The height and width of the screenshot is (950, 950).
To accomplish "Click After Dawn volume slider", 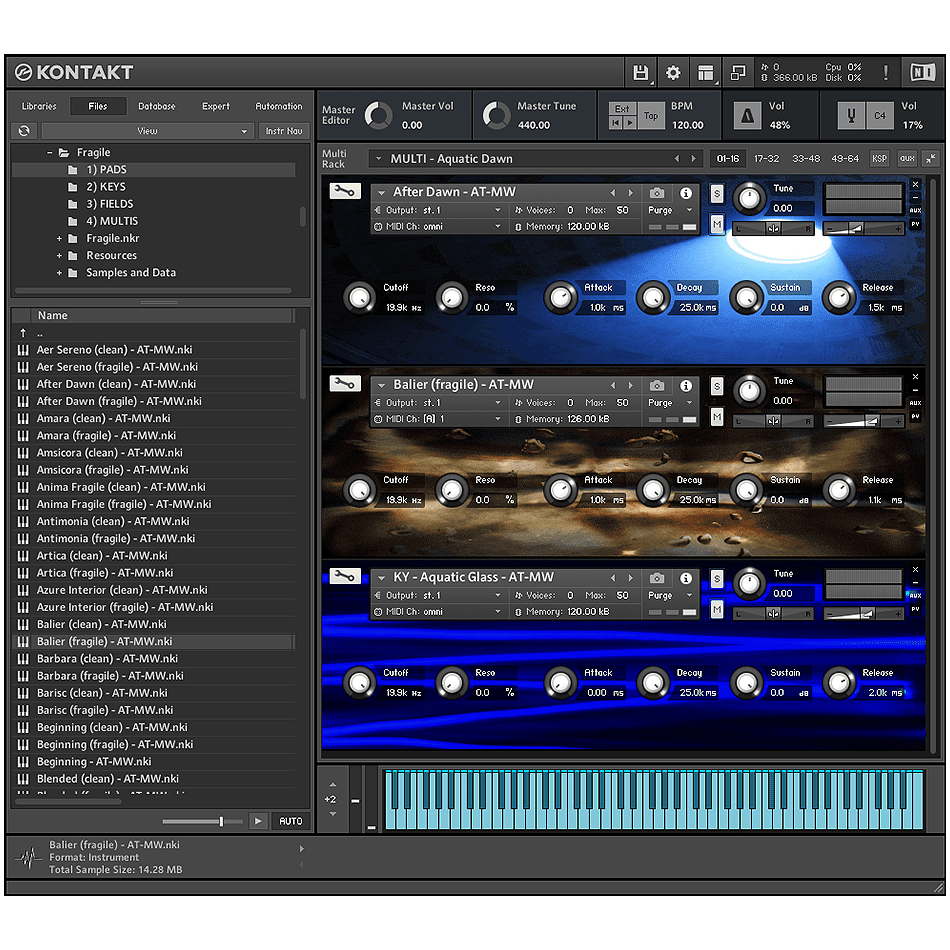I will (x=863, y=228).
